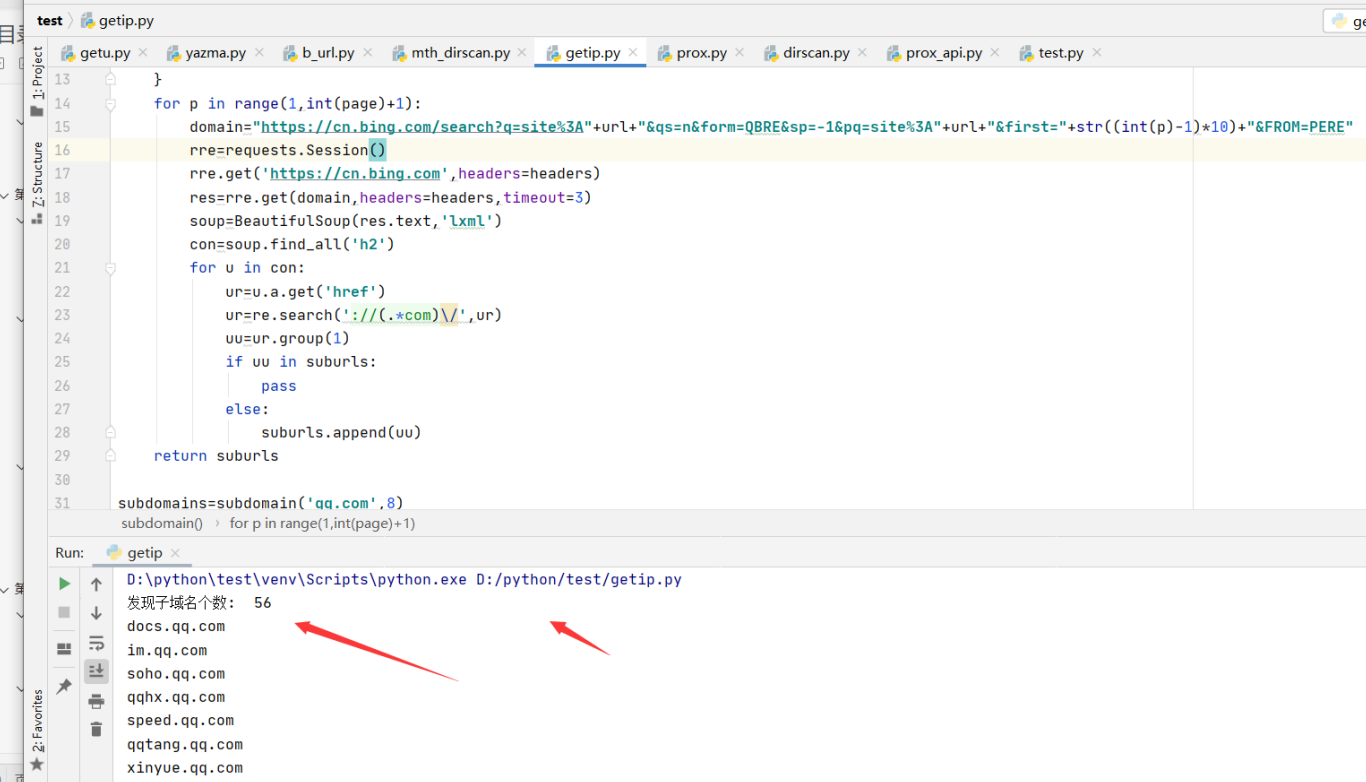The image size is (1366, 782).
Task: Close the b_url.py tab
Action: pos(367,52)
